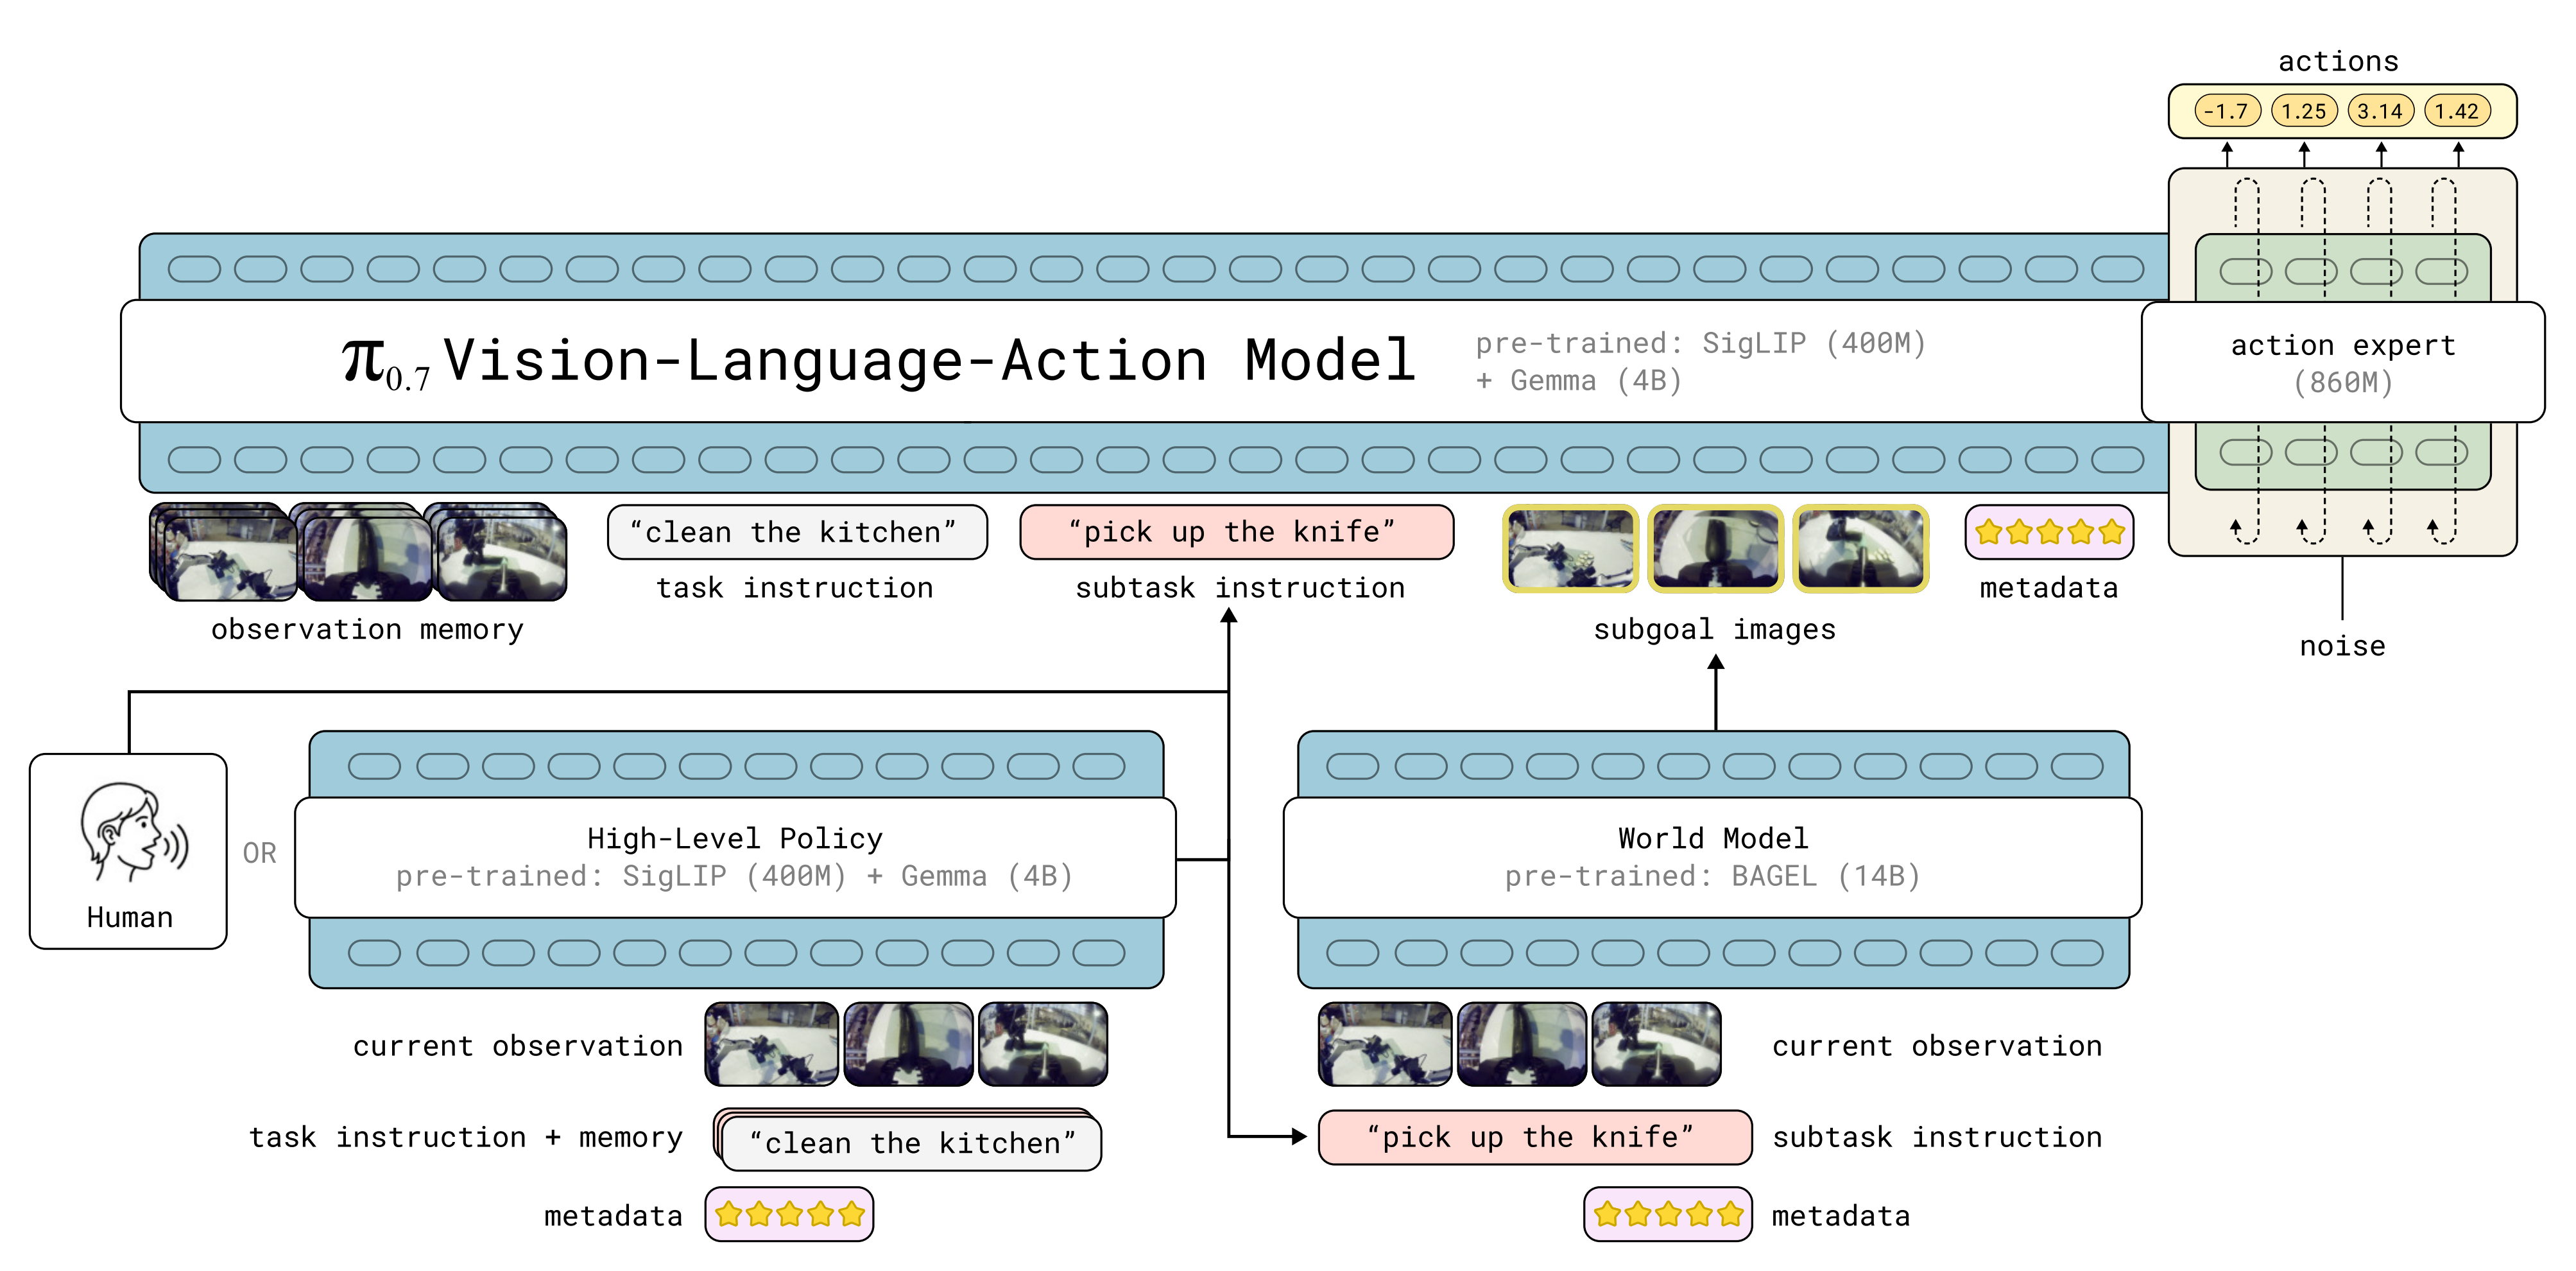The image size is (2576, 1271).
Task: Select the middle yellow-bordered subgoal image
Action: tap(1715, 548)
